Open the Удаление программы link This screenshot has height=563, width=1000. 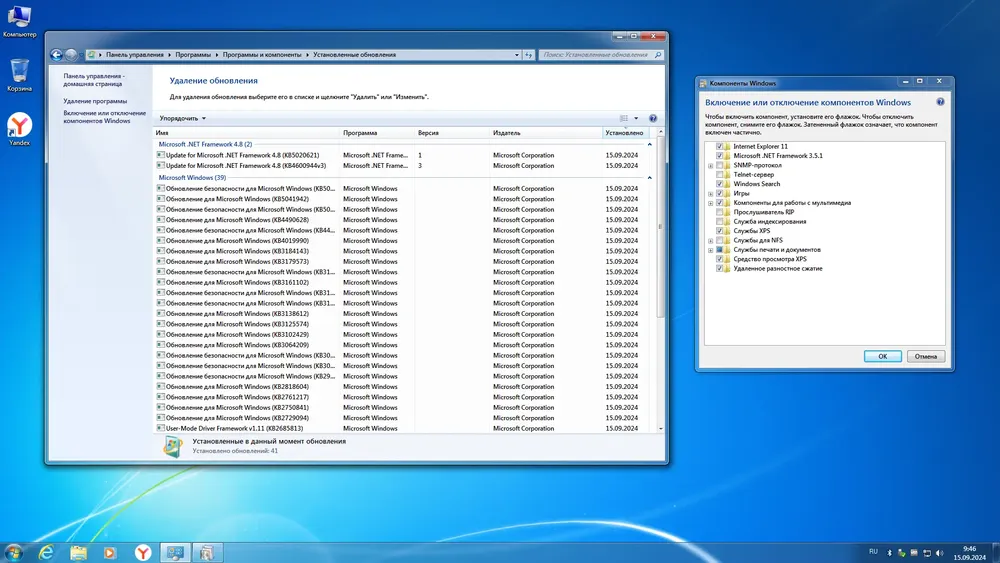point(95,101)
